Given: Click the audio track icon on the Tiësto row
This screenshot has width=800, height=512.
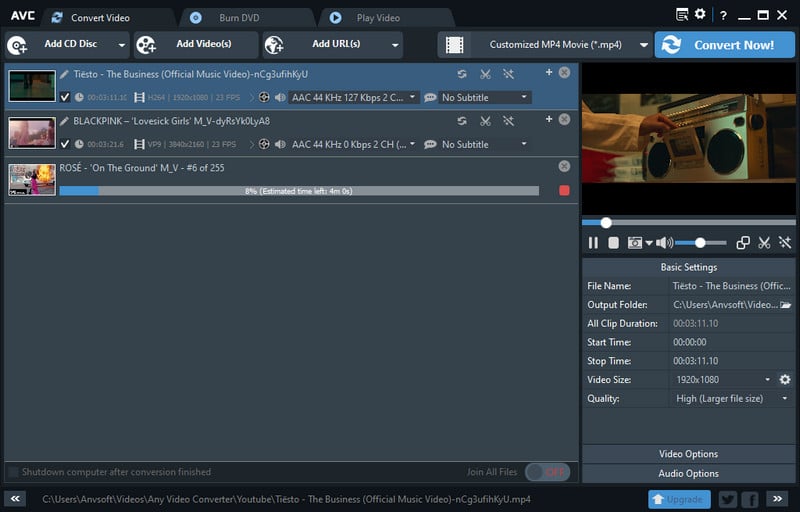Looking at the screenshot, I should point(264,97).
